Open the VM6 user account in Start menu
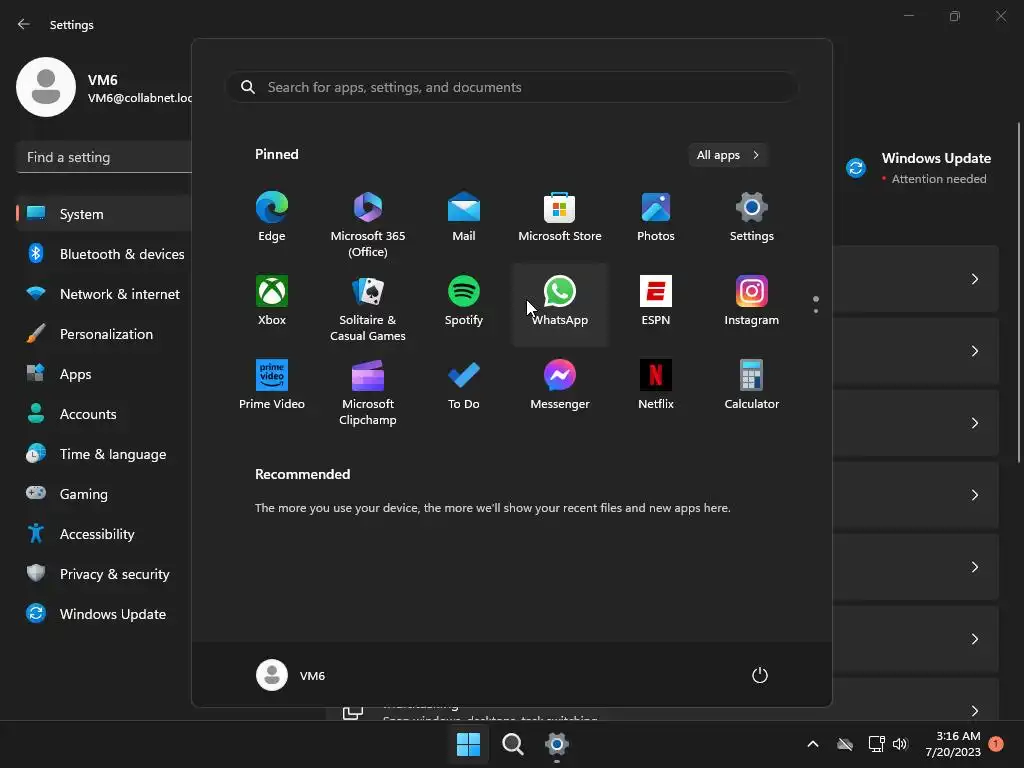 coord(291,675)
